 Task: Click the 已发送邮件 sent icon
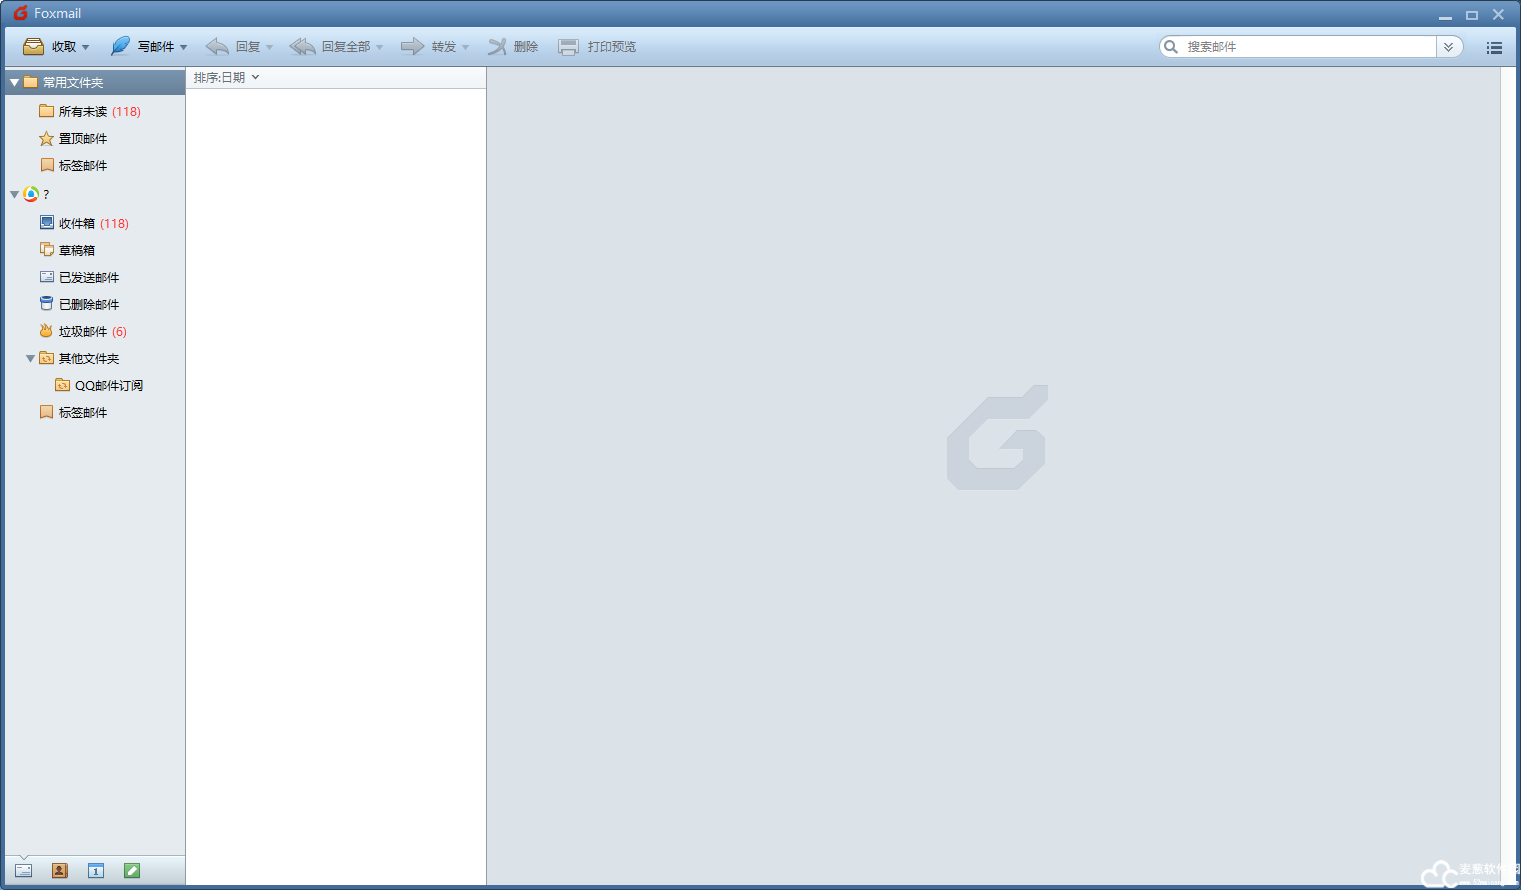tap(47, 276)
